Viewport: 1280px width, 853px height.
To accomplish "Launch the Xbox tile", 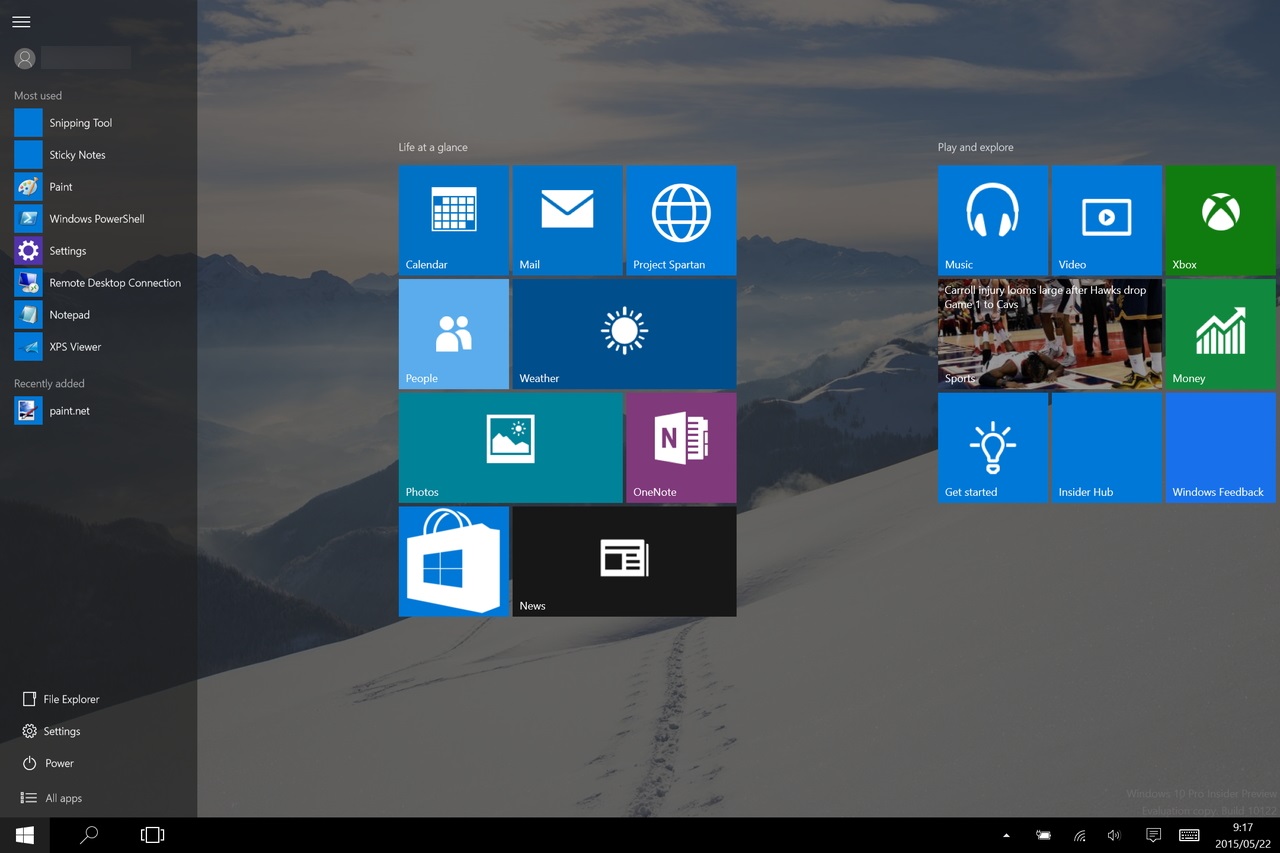I will click(x=1221, y=220).
